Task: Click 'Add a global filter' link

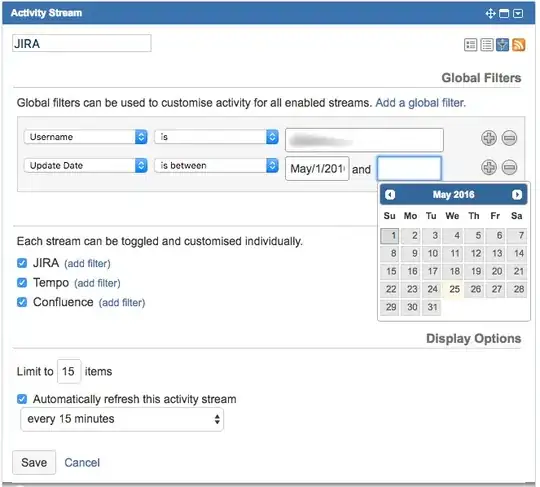Action: coord(420,103)
